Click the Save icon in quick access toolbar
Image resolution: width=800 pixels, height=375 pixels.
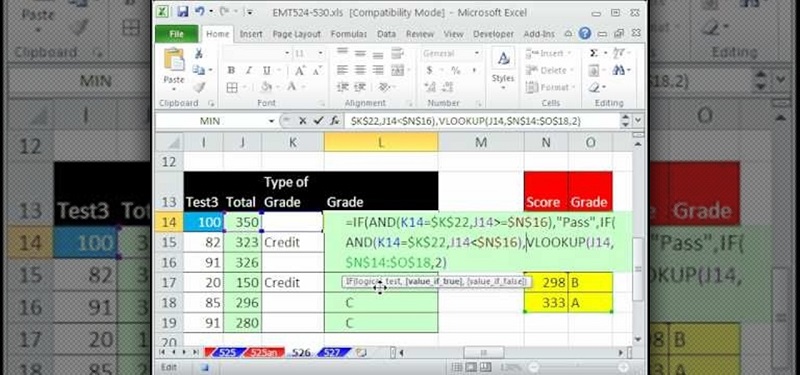tap(183, 11)
